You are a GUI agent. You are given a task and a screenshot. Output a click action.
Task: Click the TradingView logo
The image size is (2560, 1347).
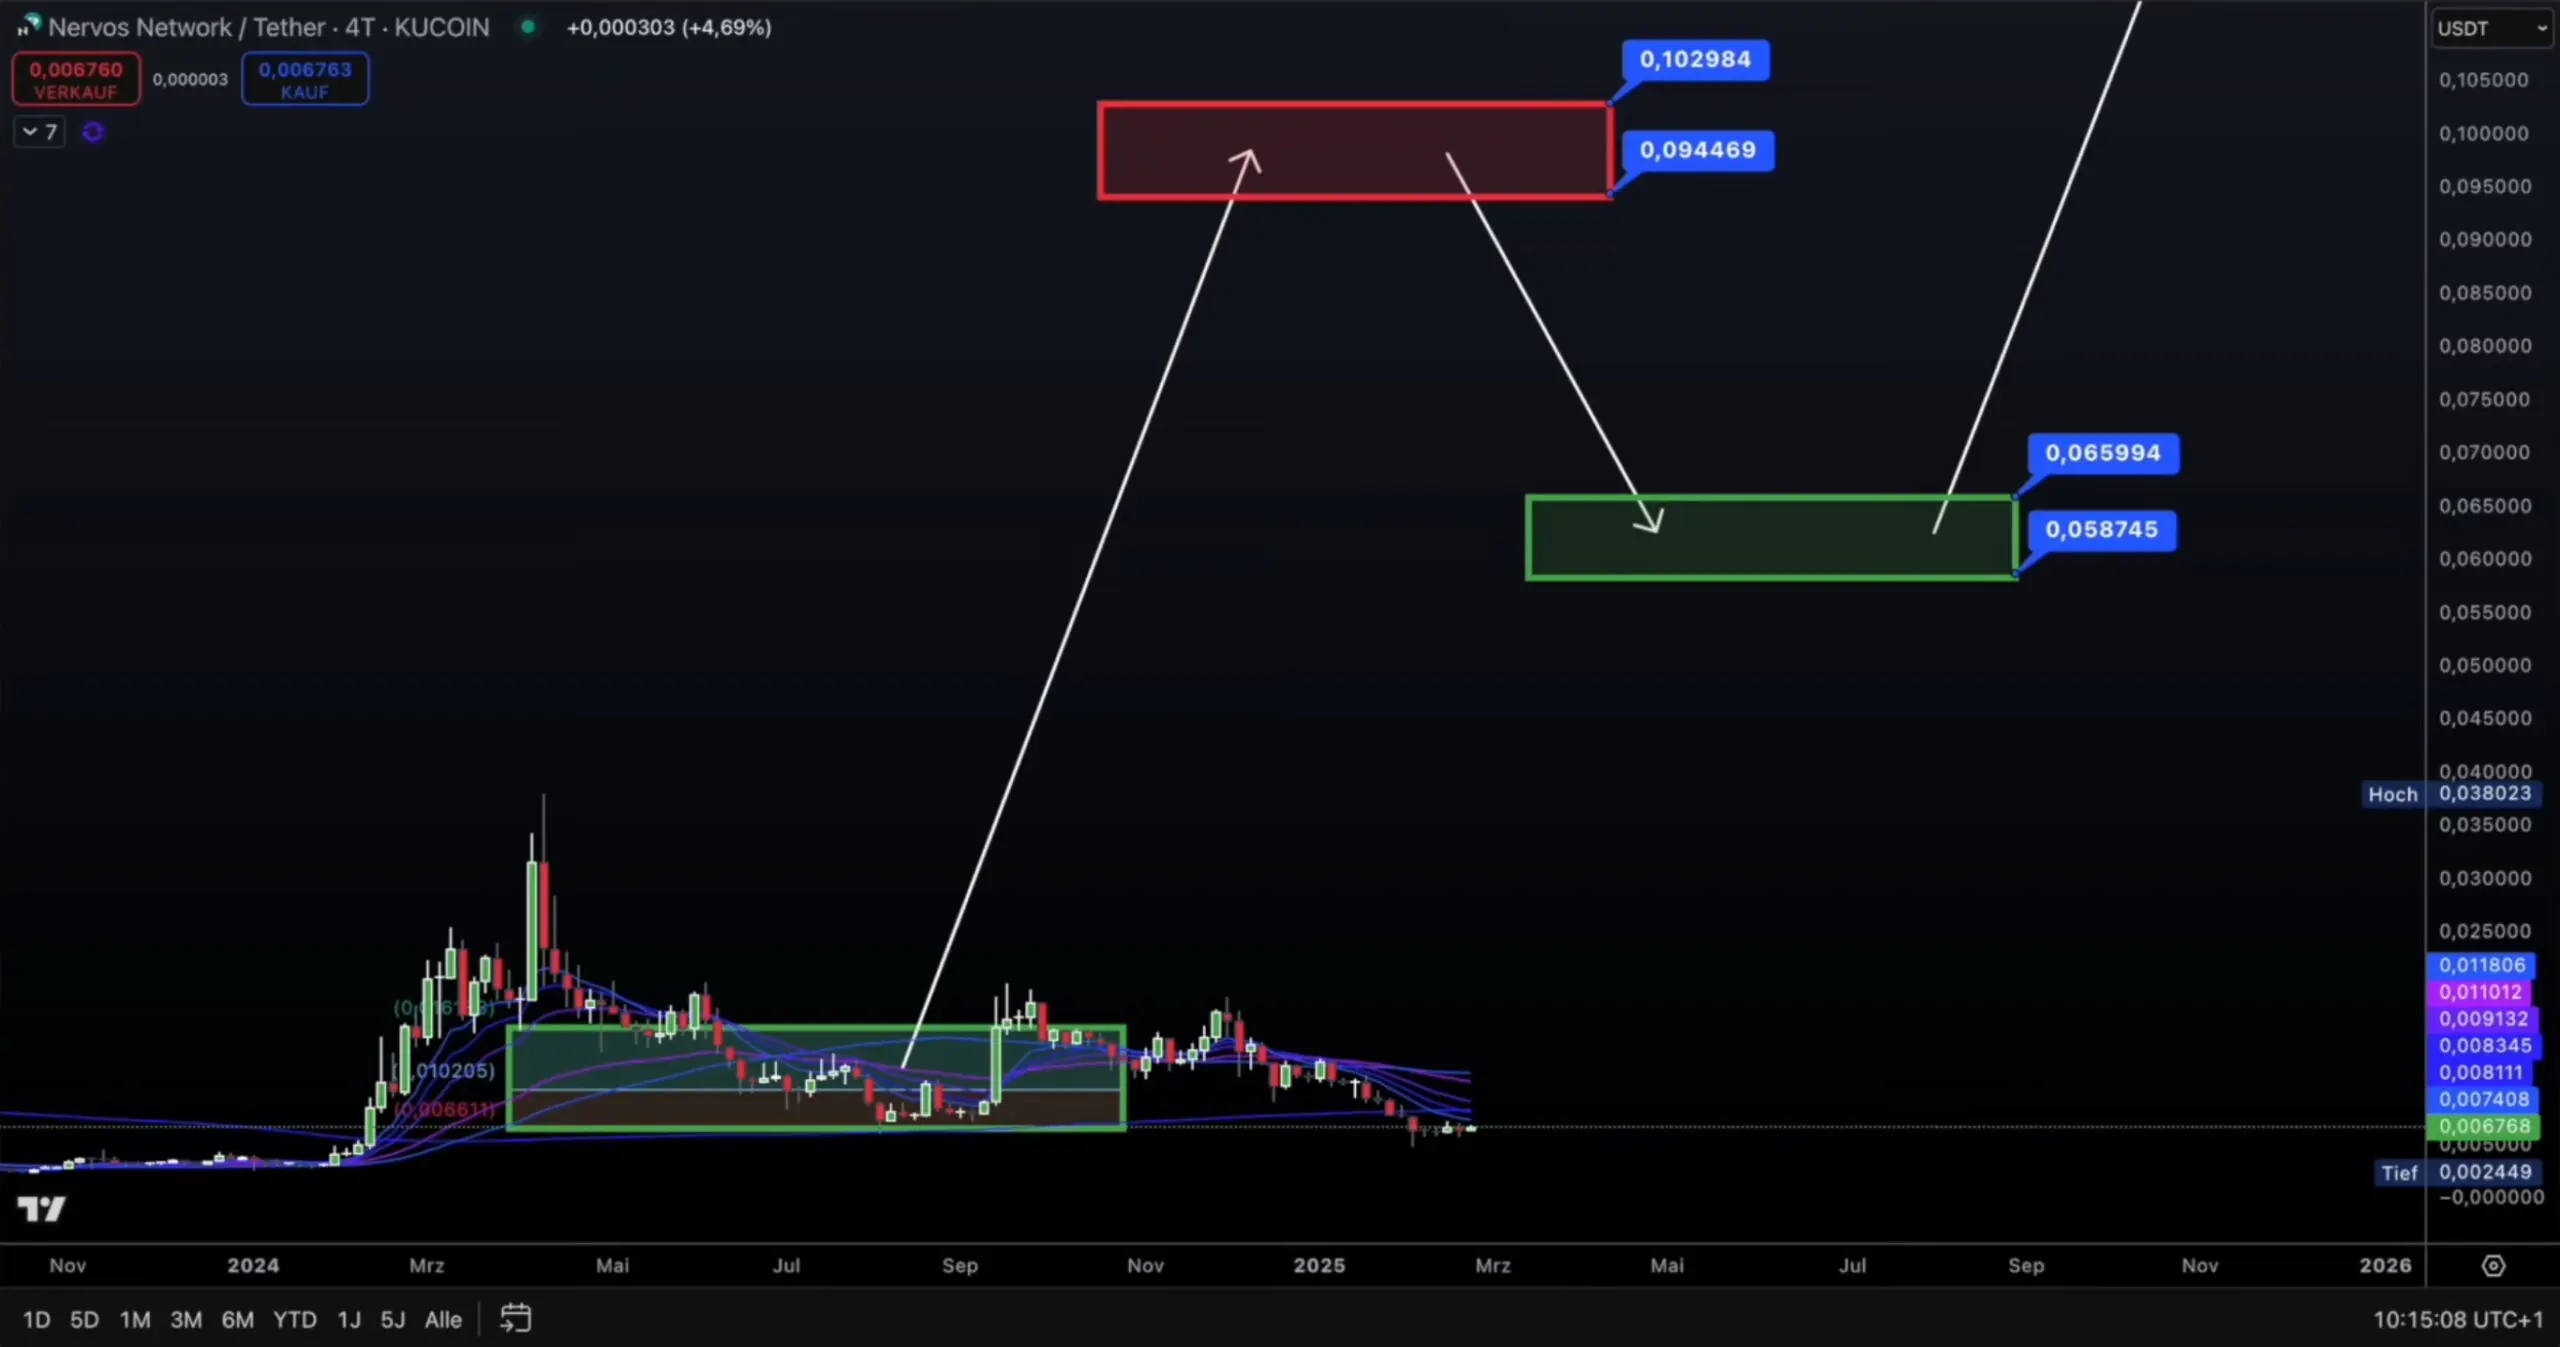(41, 1209)
